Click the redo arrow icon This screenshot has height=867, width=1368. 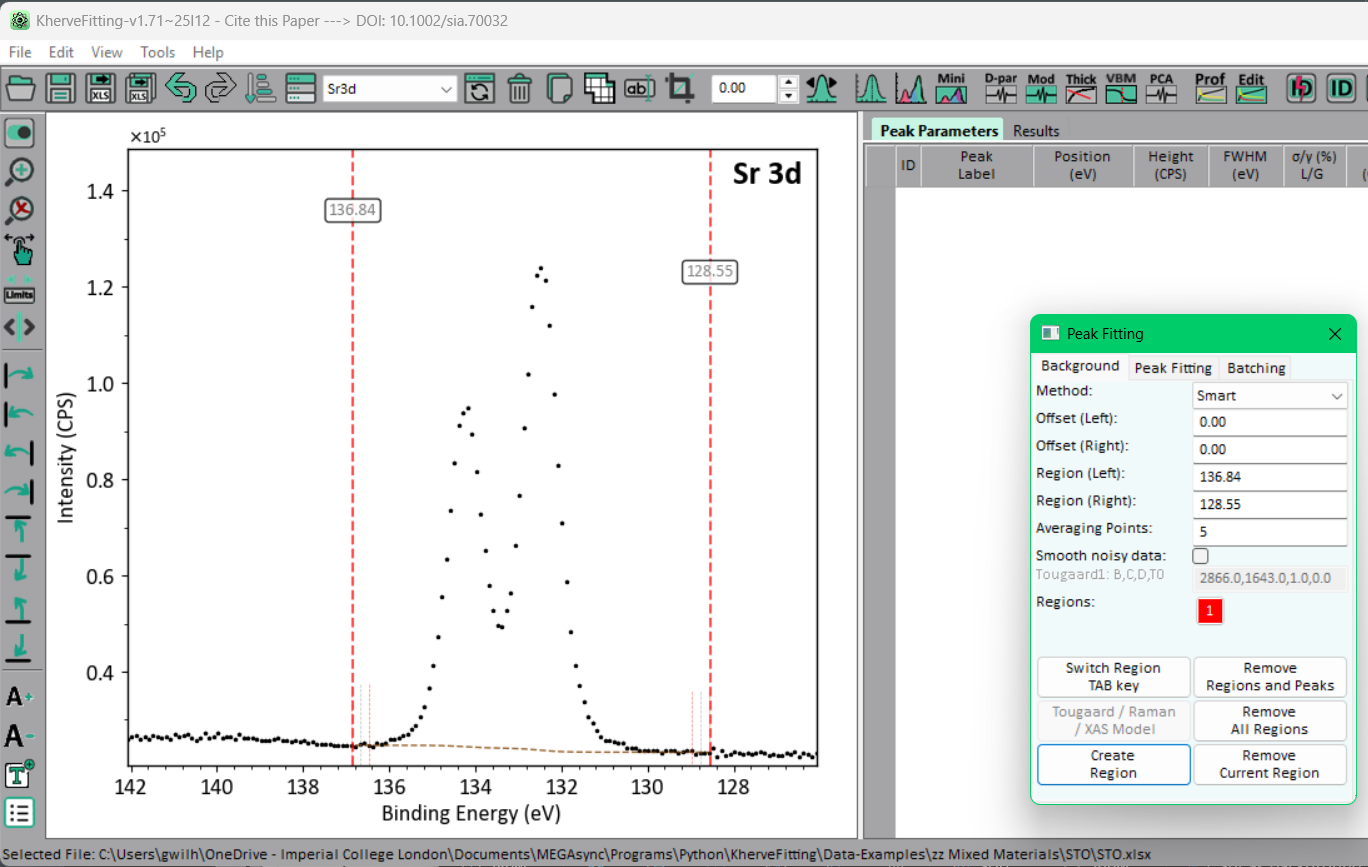pyautogui.click(x=220, y=88)
